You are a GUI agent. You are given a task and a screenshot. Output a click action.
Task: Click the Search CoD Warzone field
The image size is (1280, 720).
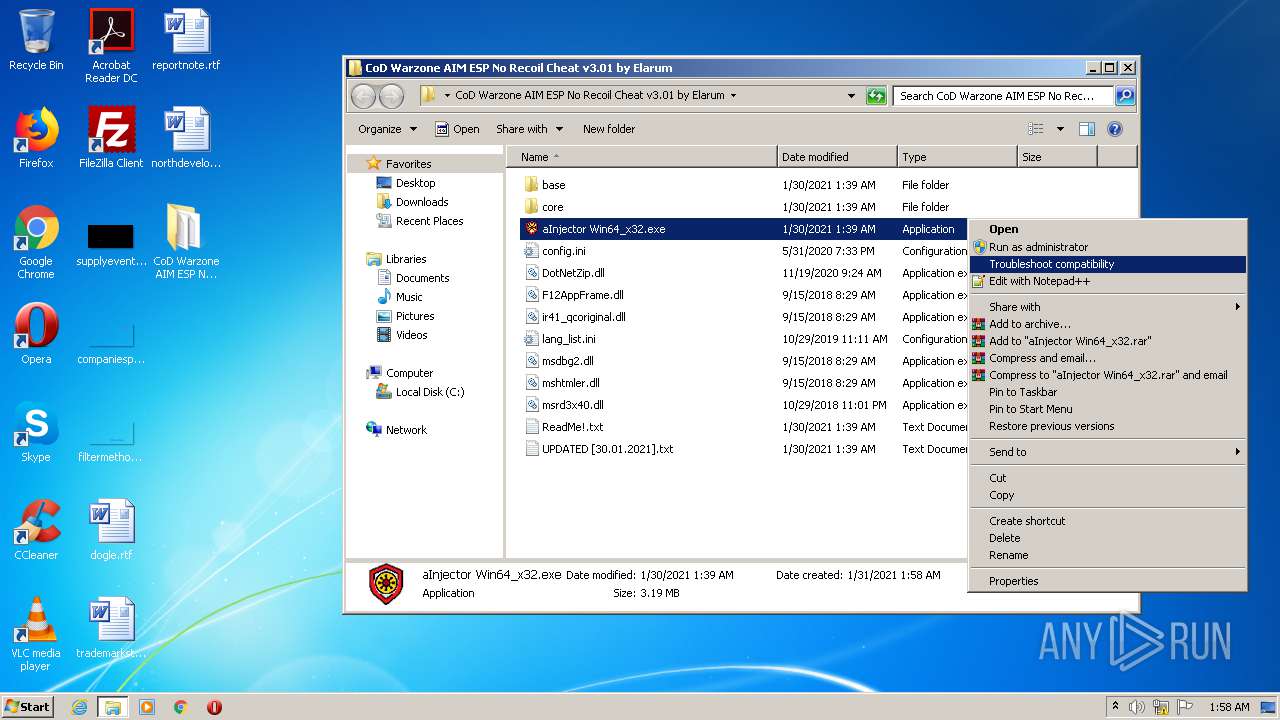click(1003, 96)
